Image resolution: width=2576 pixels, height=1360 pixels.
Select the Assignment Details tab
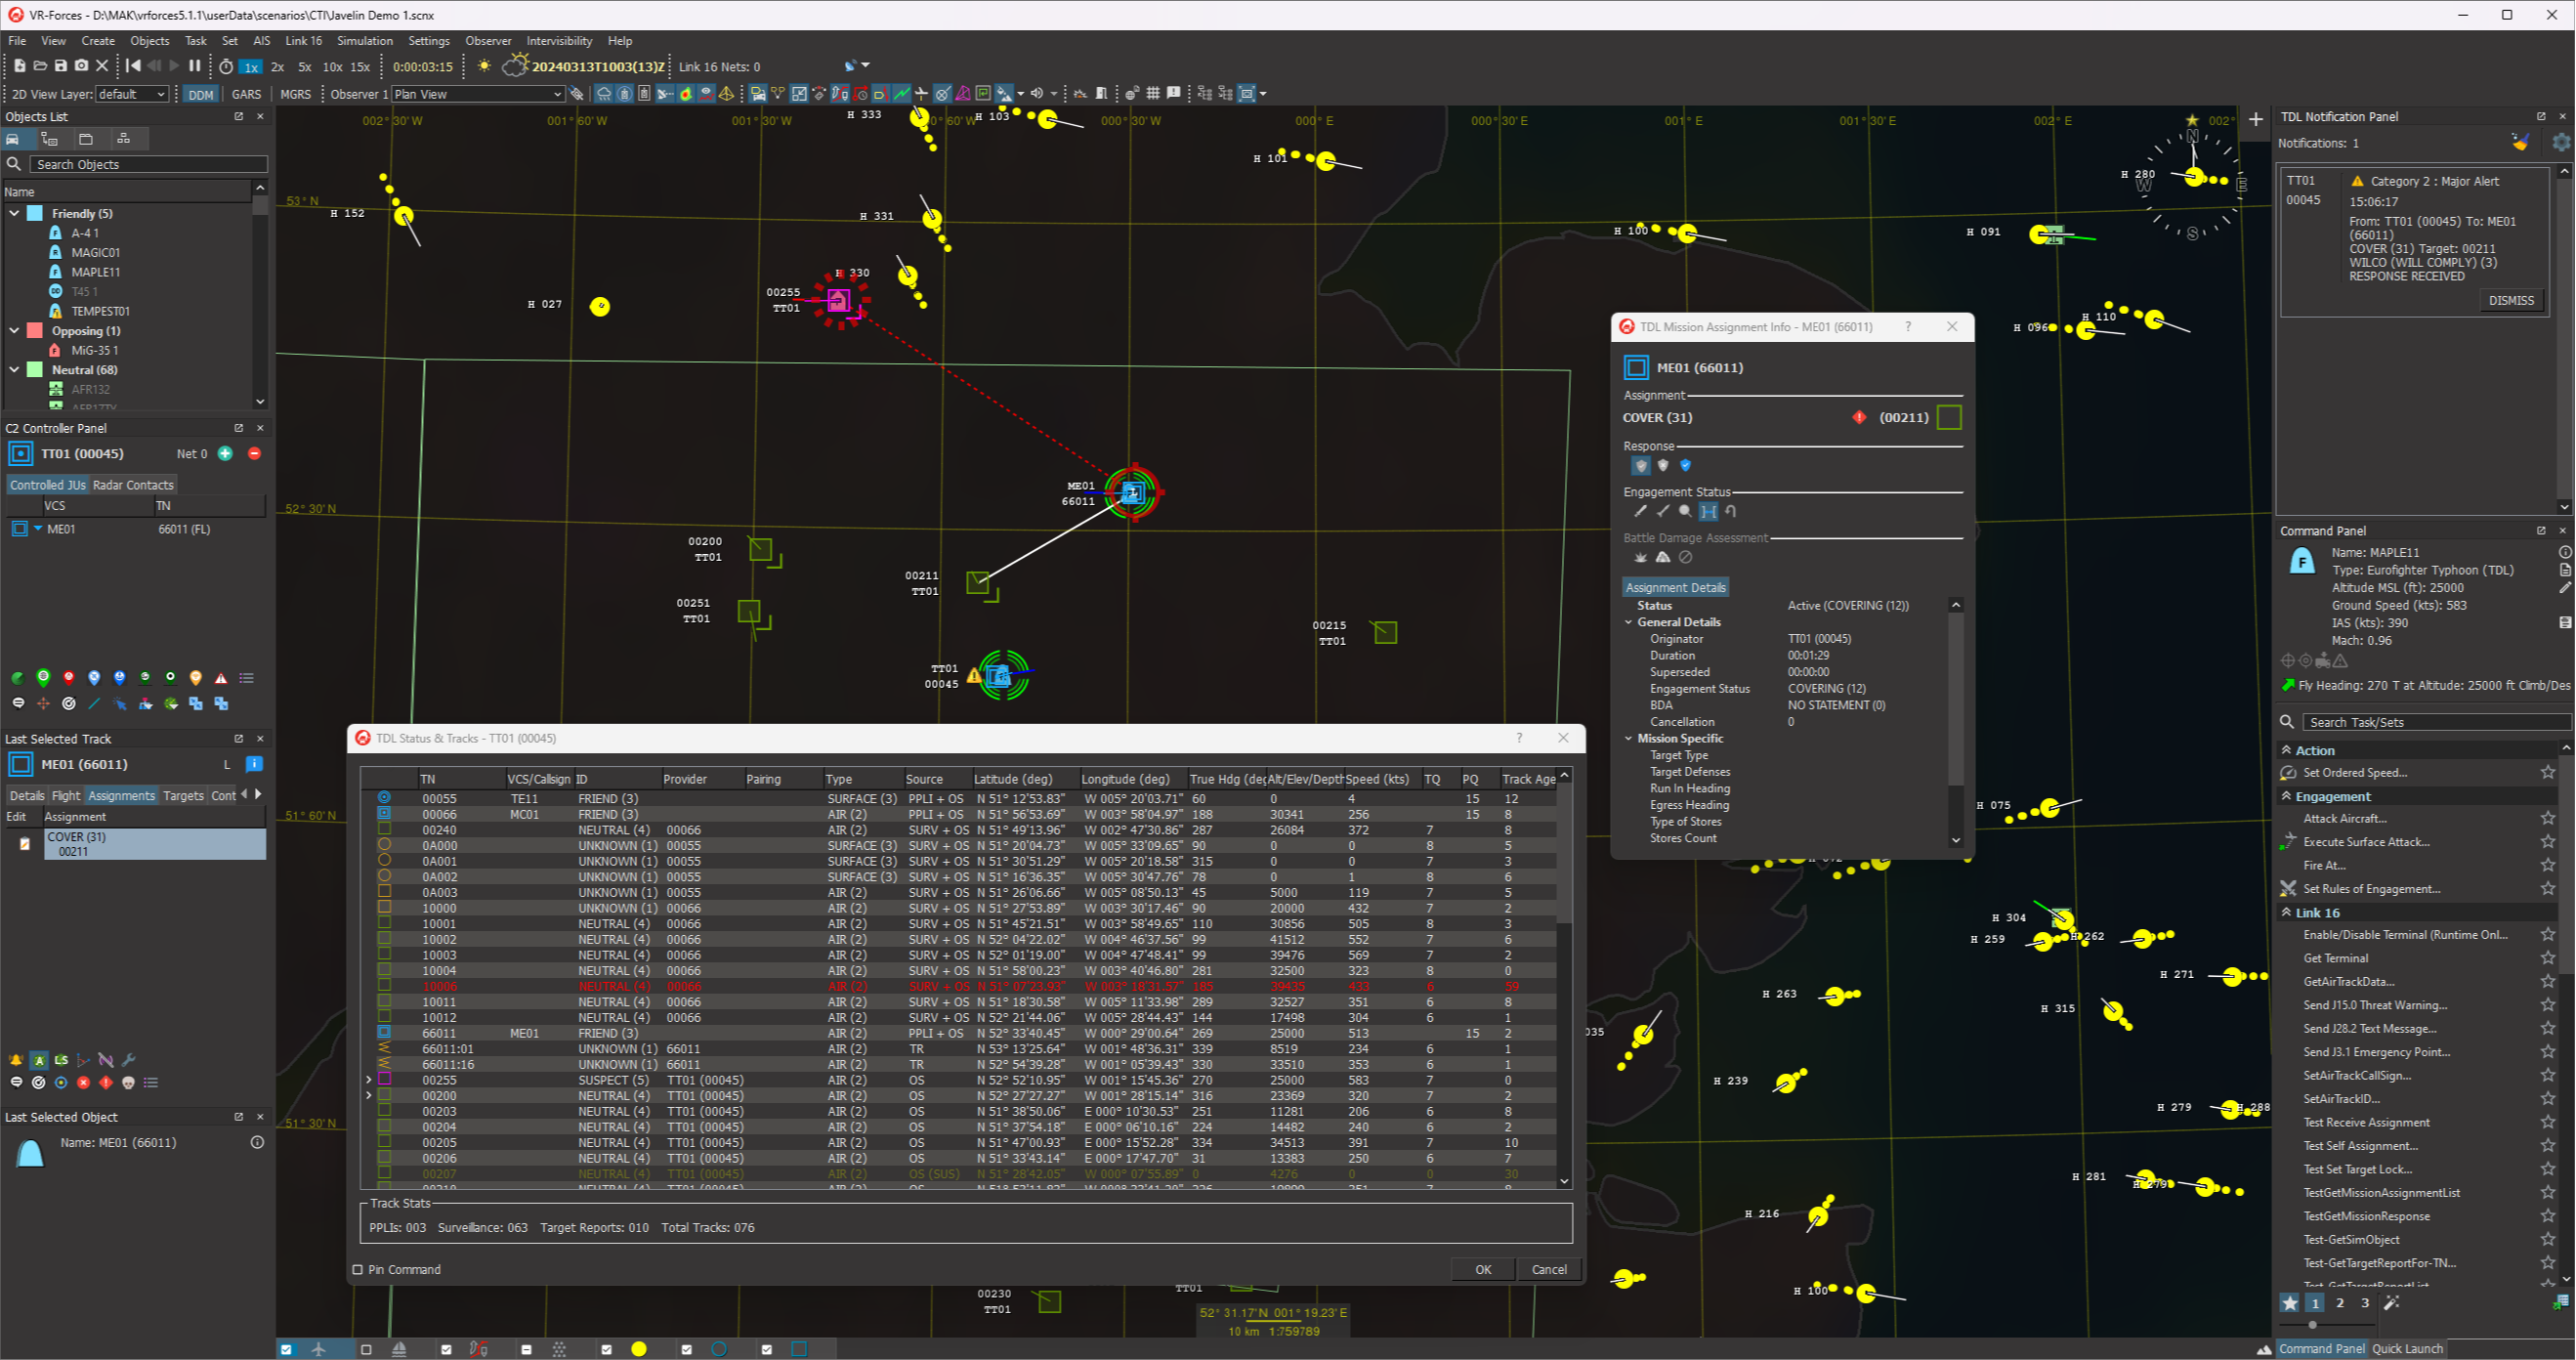pyautogui.click(x=1675, y=588)
